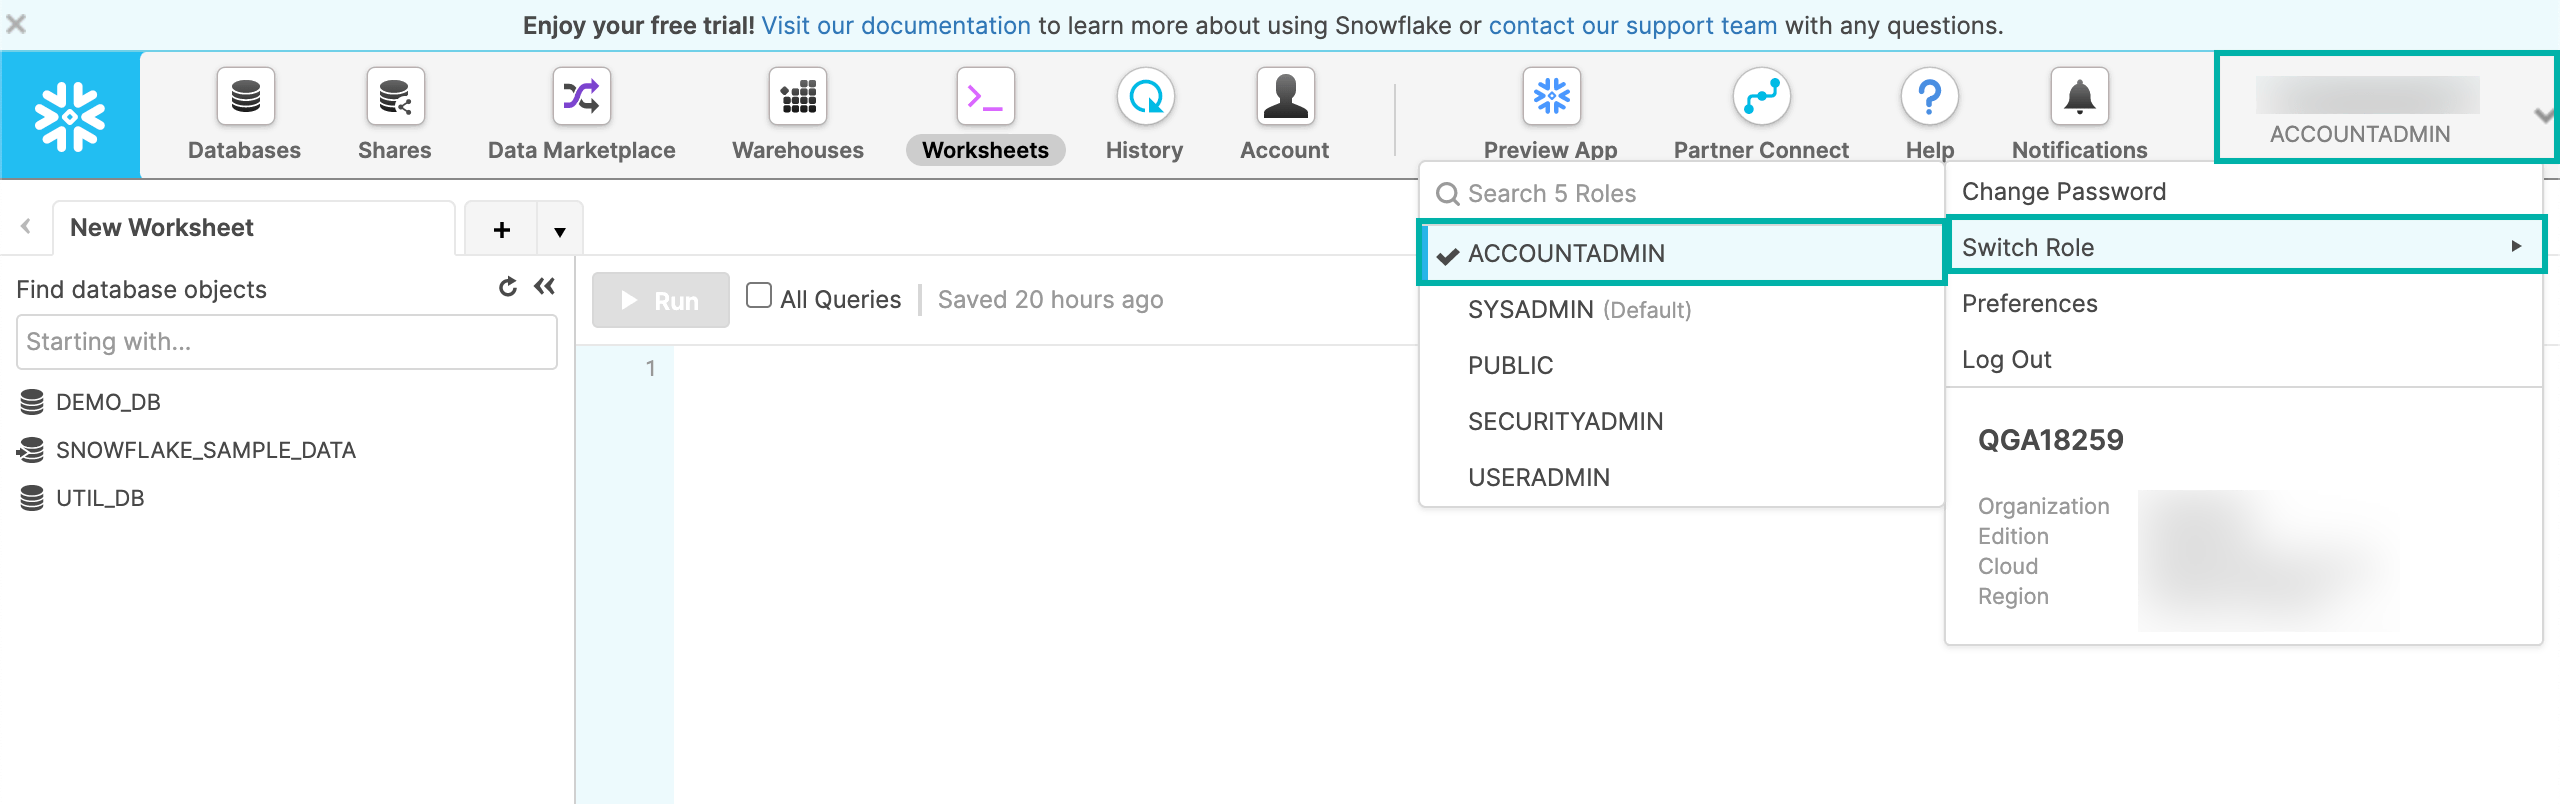Open History clock icon
The height and width of the screenshot is (804, 2560).
pos(1145,97)
